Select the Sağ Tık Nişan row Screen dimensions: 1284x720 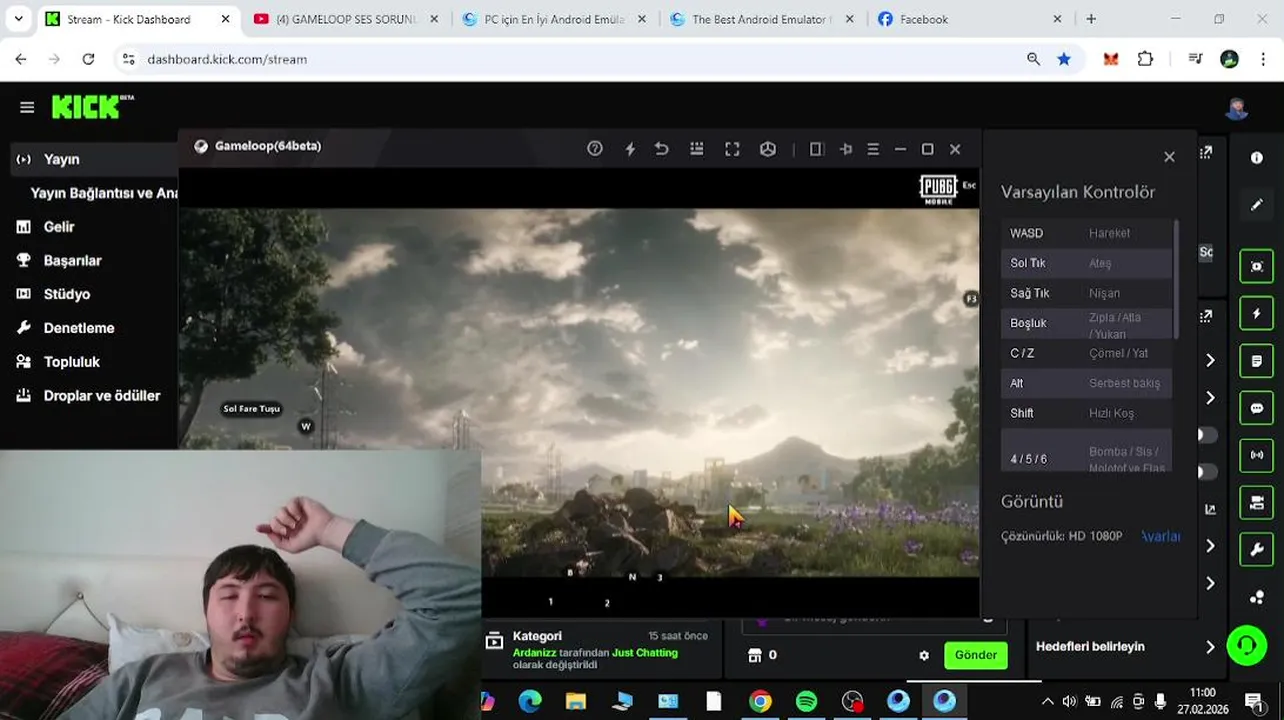tap(1086, 293)
